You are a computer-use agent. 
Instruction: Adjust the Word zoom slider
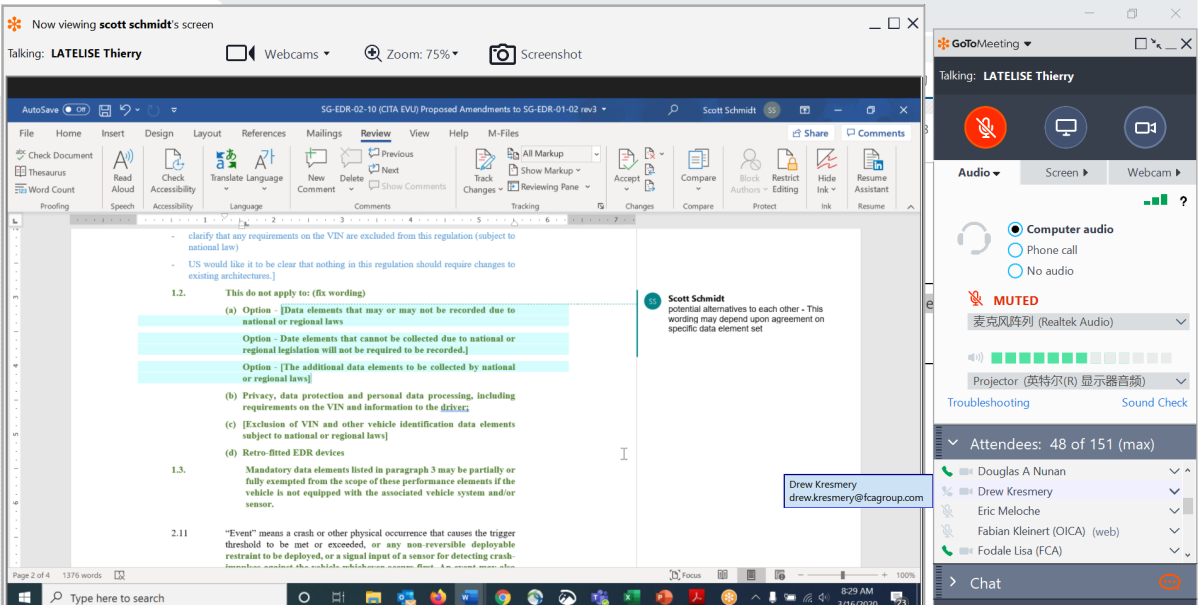pos(843,575)
